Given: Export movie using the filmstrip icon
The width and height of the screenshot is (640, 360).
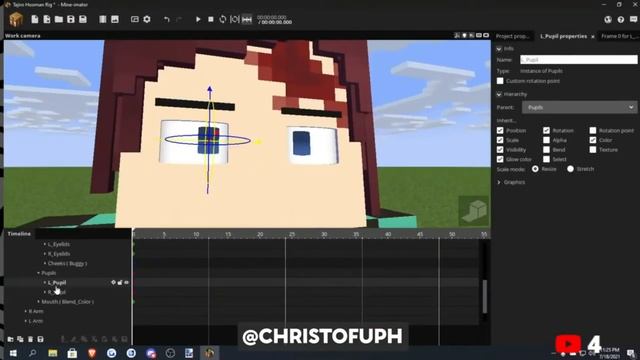Looking at the screenshot, I should pyautogui.click(x=103, y=19).
